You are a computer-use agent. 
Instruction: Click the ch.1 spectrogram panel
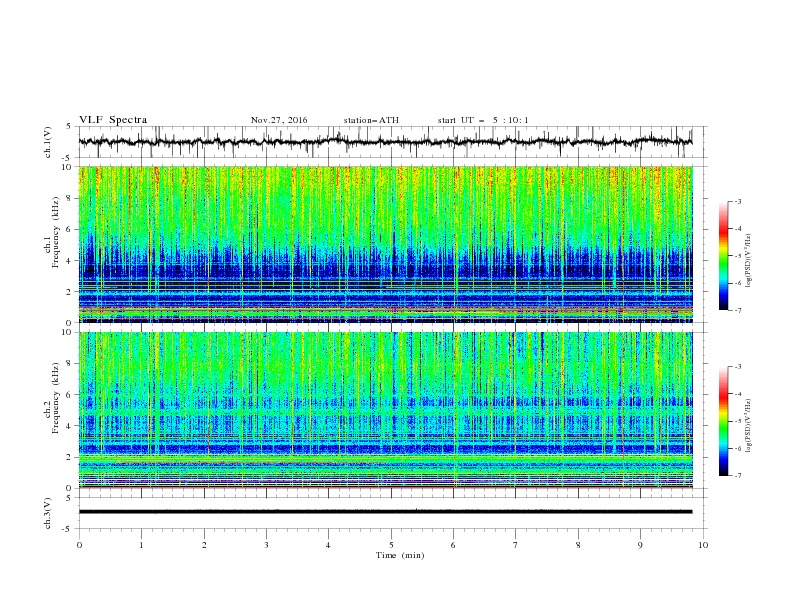click(x=385, y=244)
